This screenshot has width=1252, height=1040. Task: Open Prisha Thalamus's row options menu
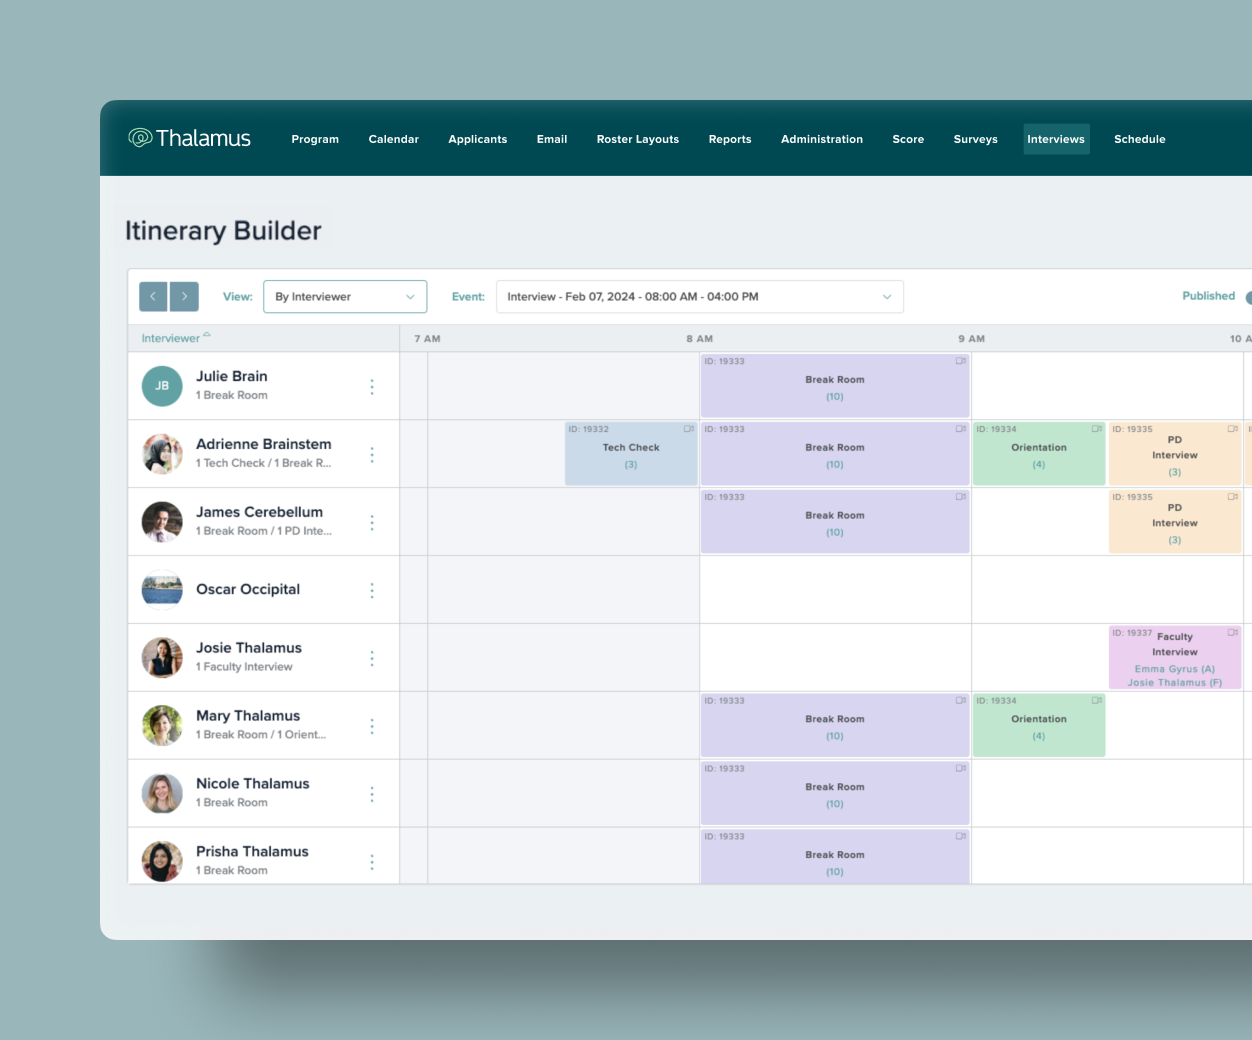click(x=371, y=861)
